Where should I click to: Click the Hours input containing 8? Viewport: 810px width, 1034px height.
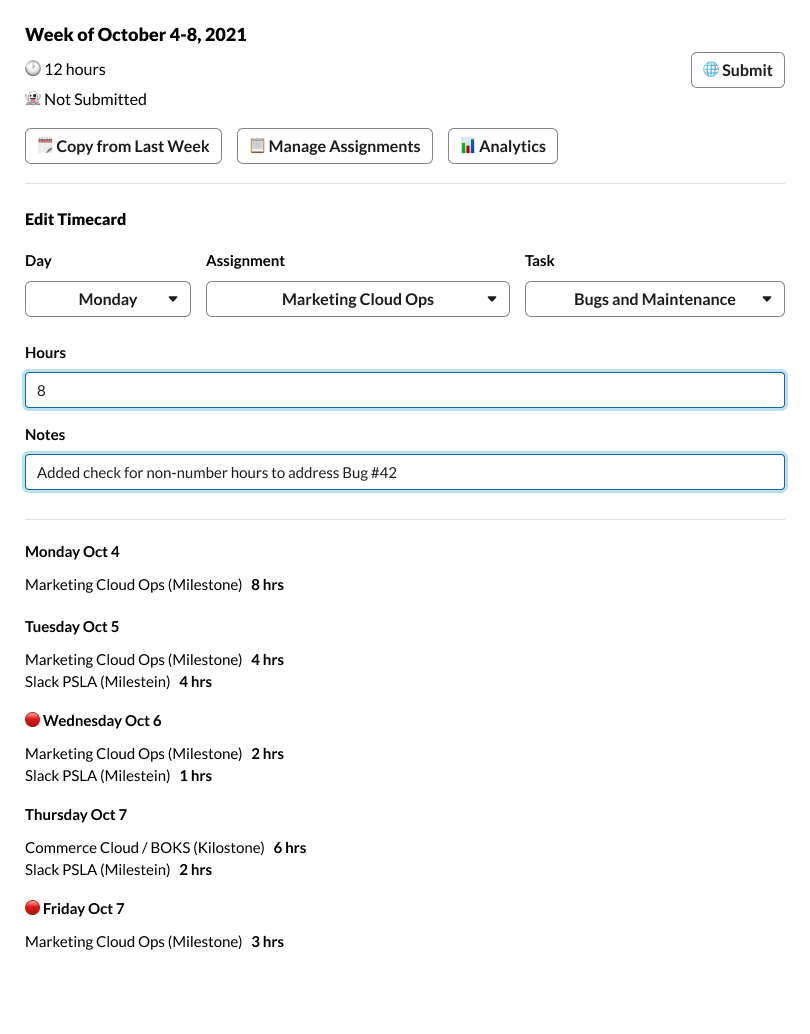(x=405, y=390)
